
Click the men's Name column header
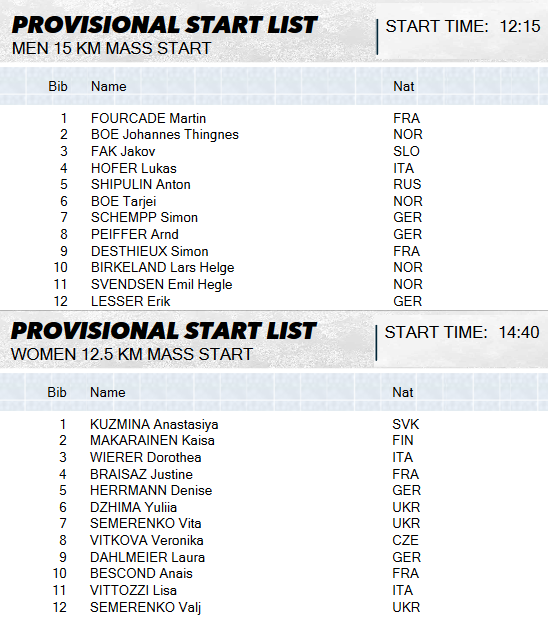click(x=109, y=86)
